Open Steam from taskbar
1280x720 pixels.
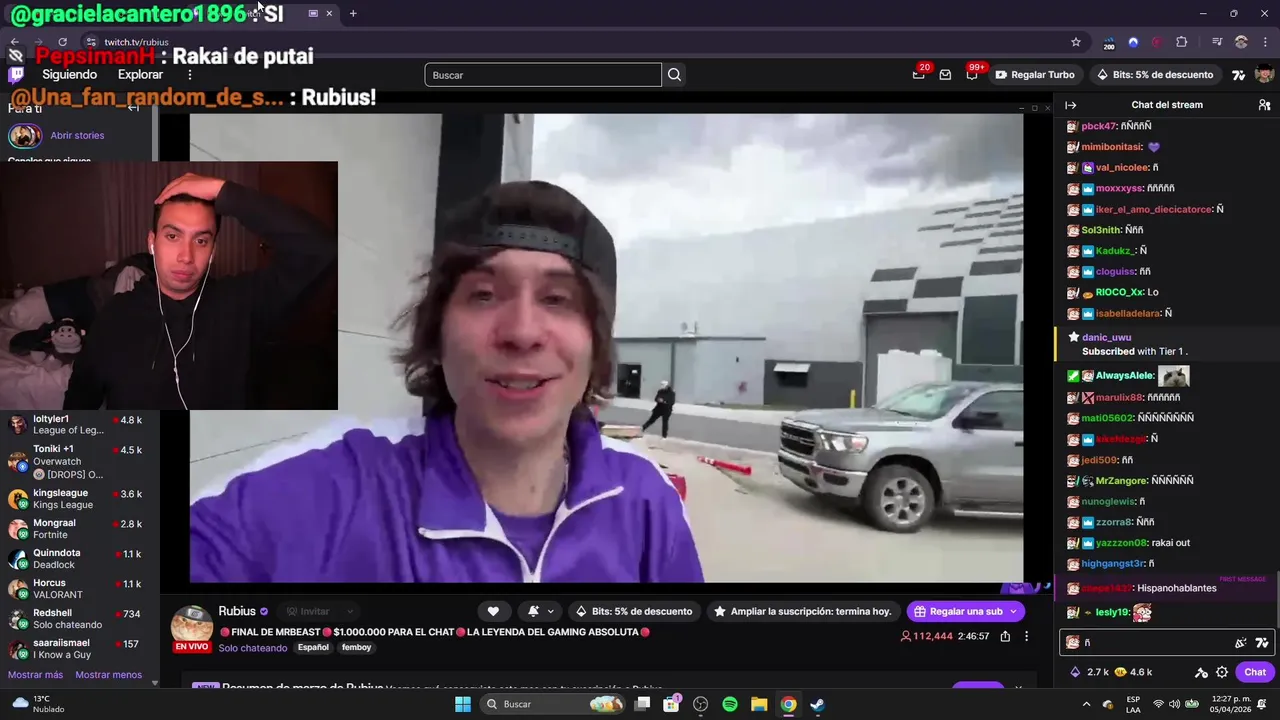[x=817, y=704]
